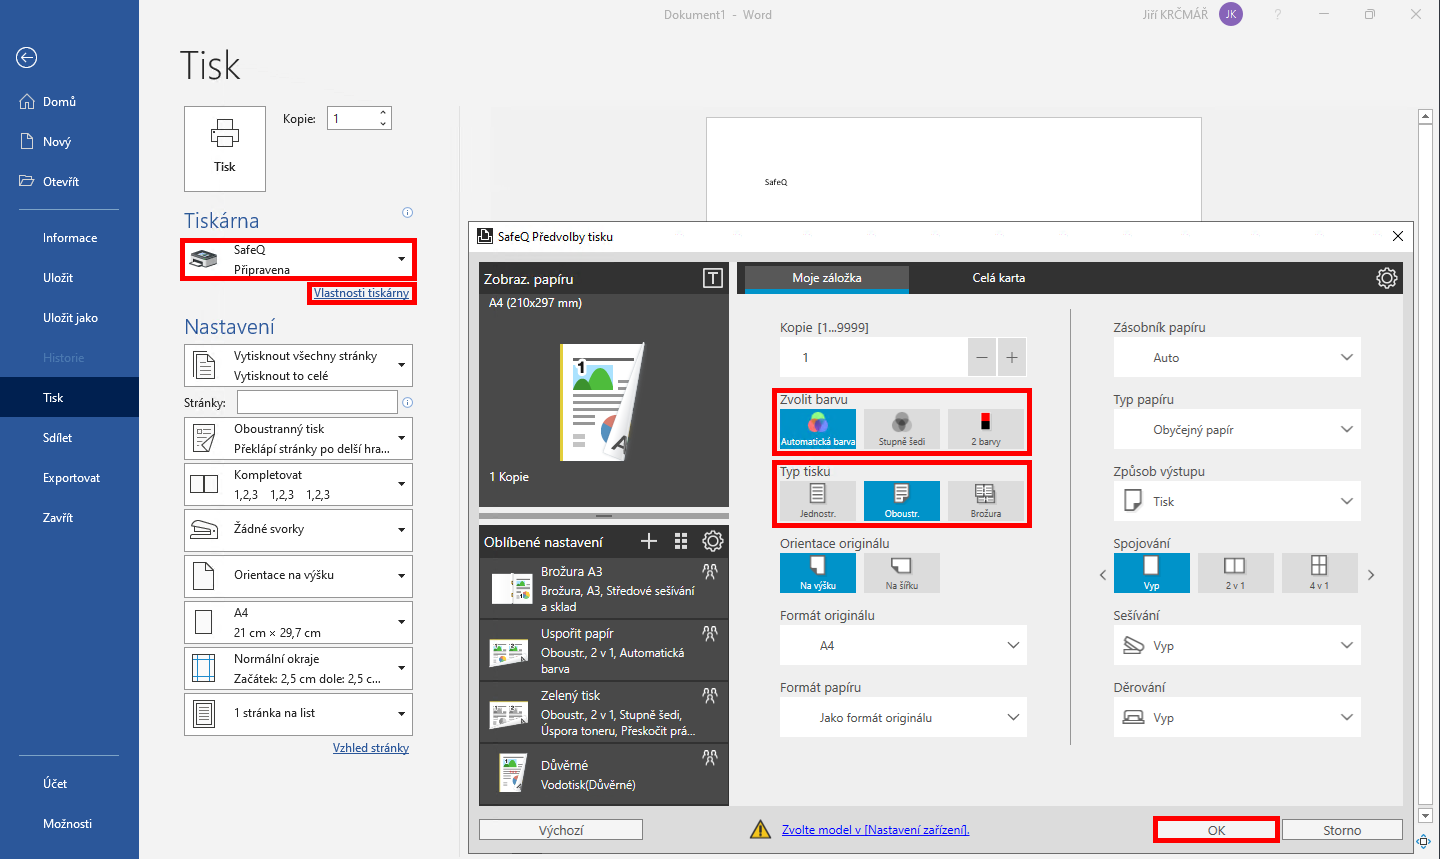Click the JK user account avatar
Viewport: 1440px width, 859px height.
[1231, 14]
